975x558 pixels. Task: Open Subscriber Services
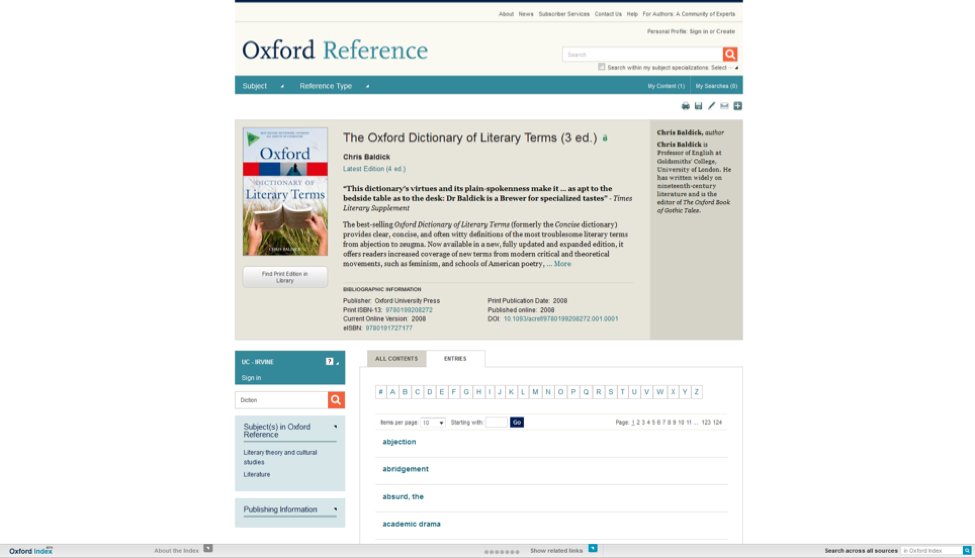coord(564,14)
